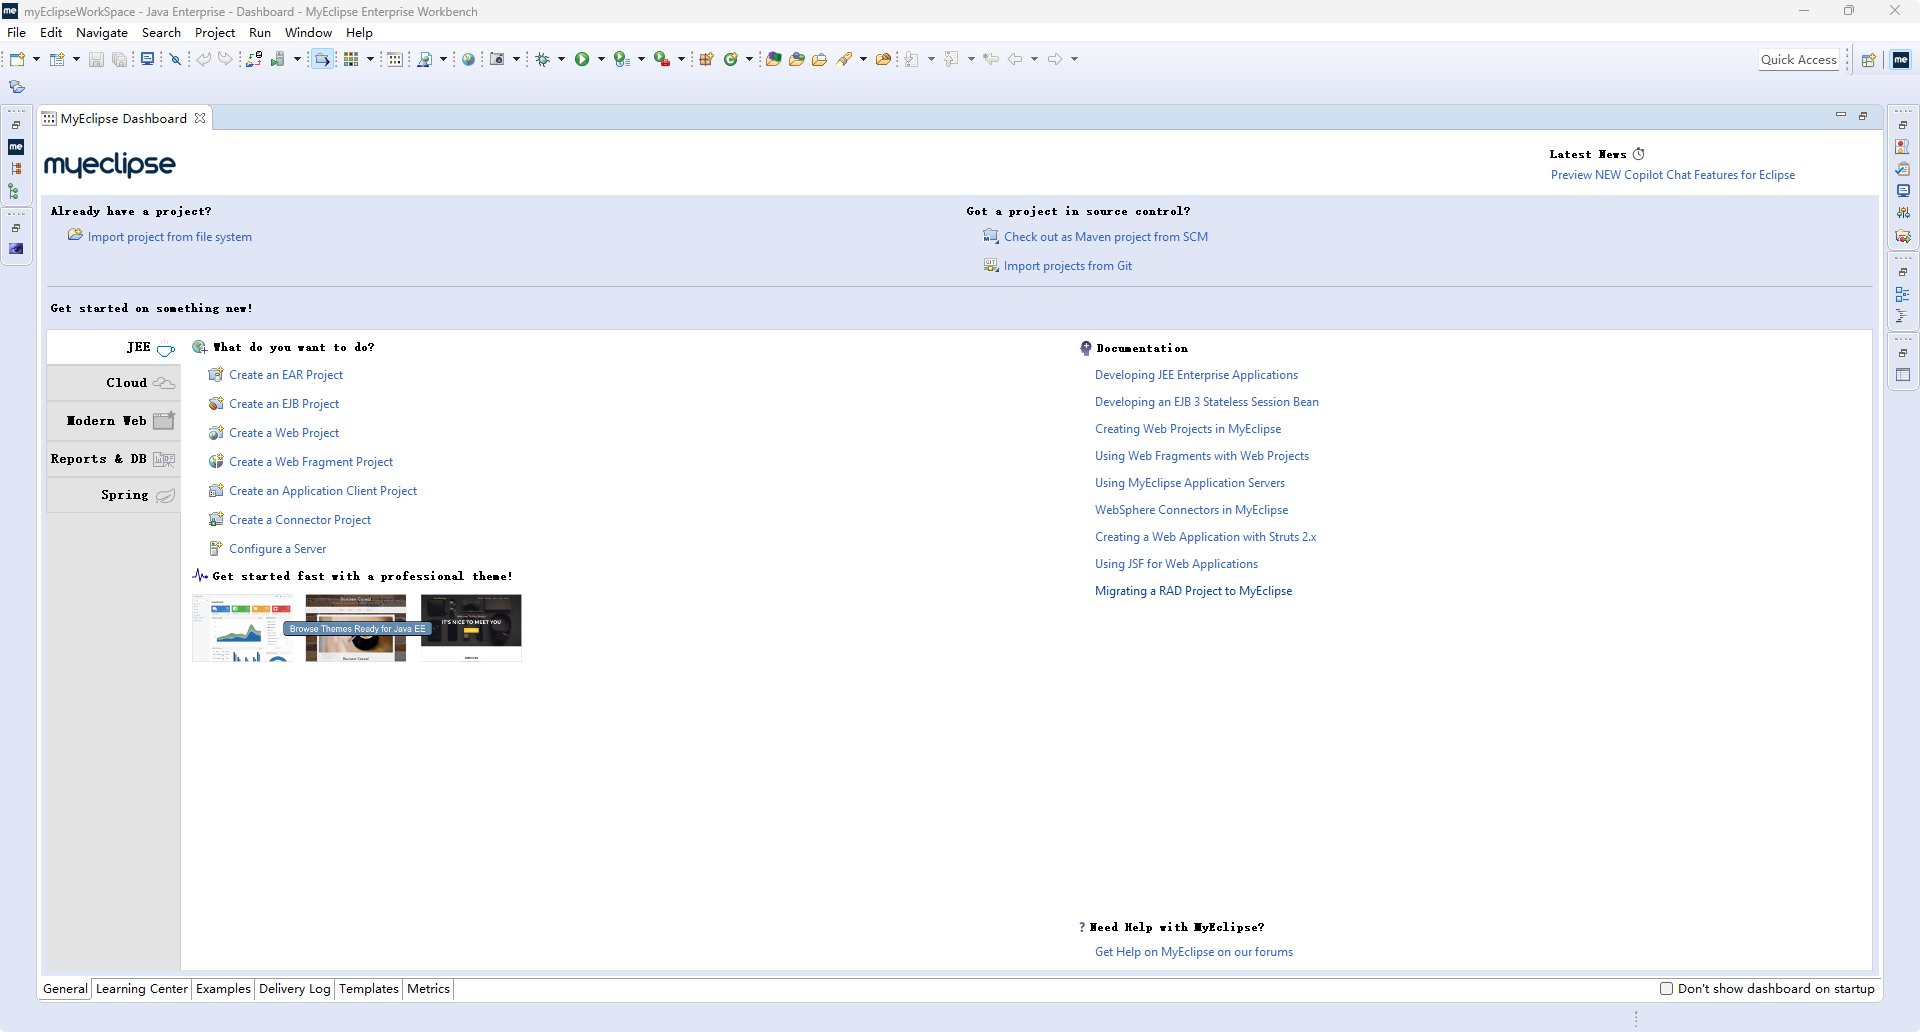Expand the Back history dropdown arrow
Viewport: 1920px width, 1032px height.
1034,59
